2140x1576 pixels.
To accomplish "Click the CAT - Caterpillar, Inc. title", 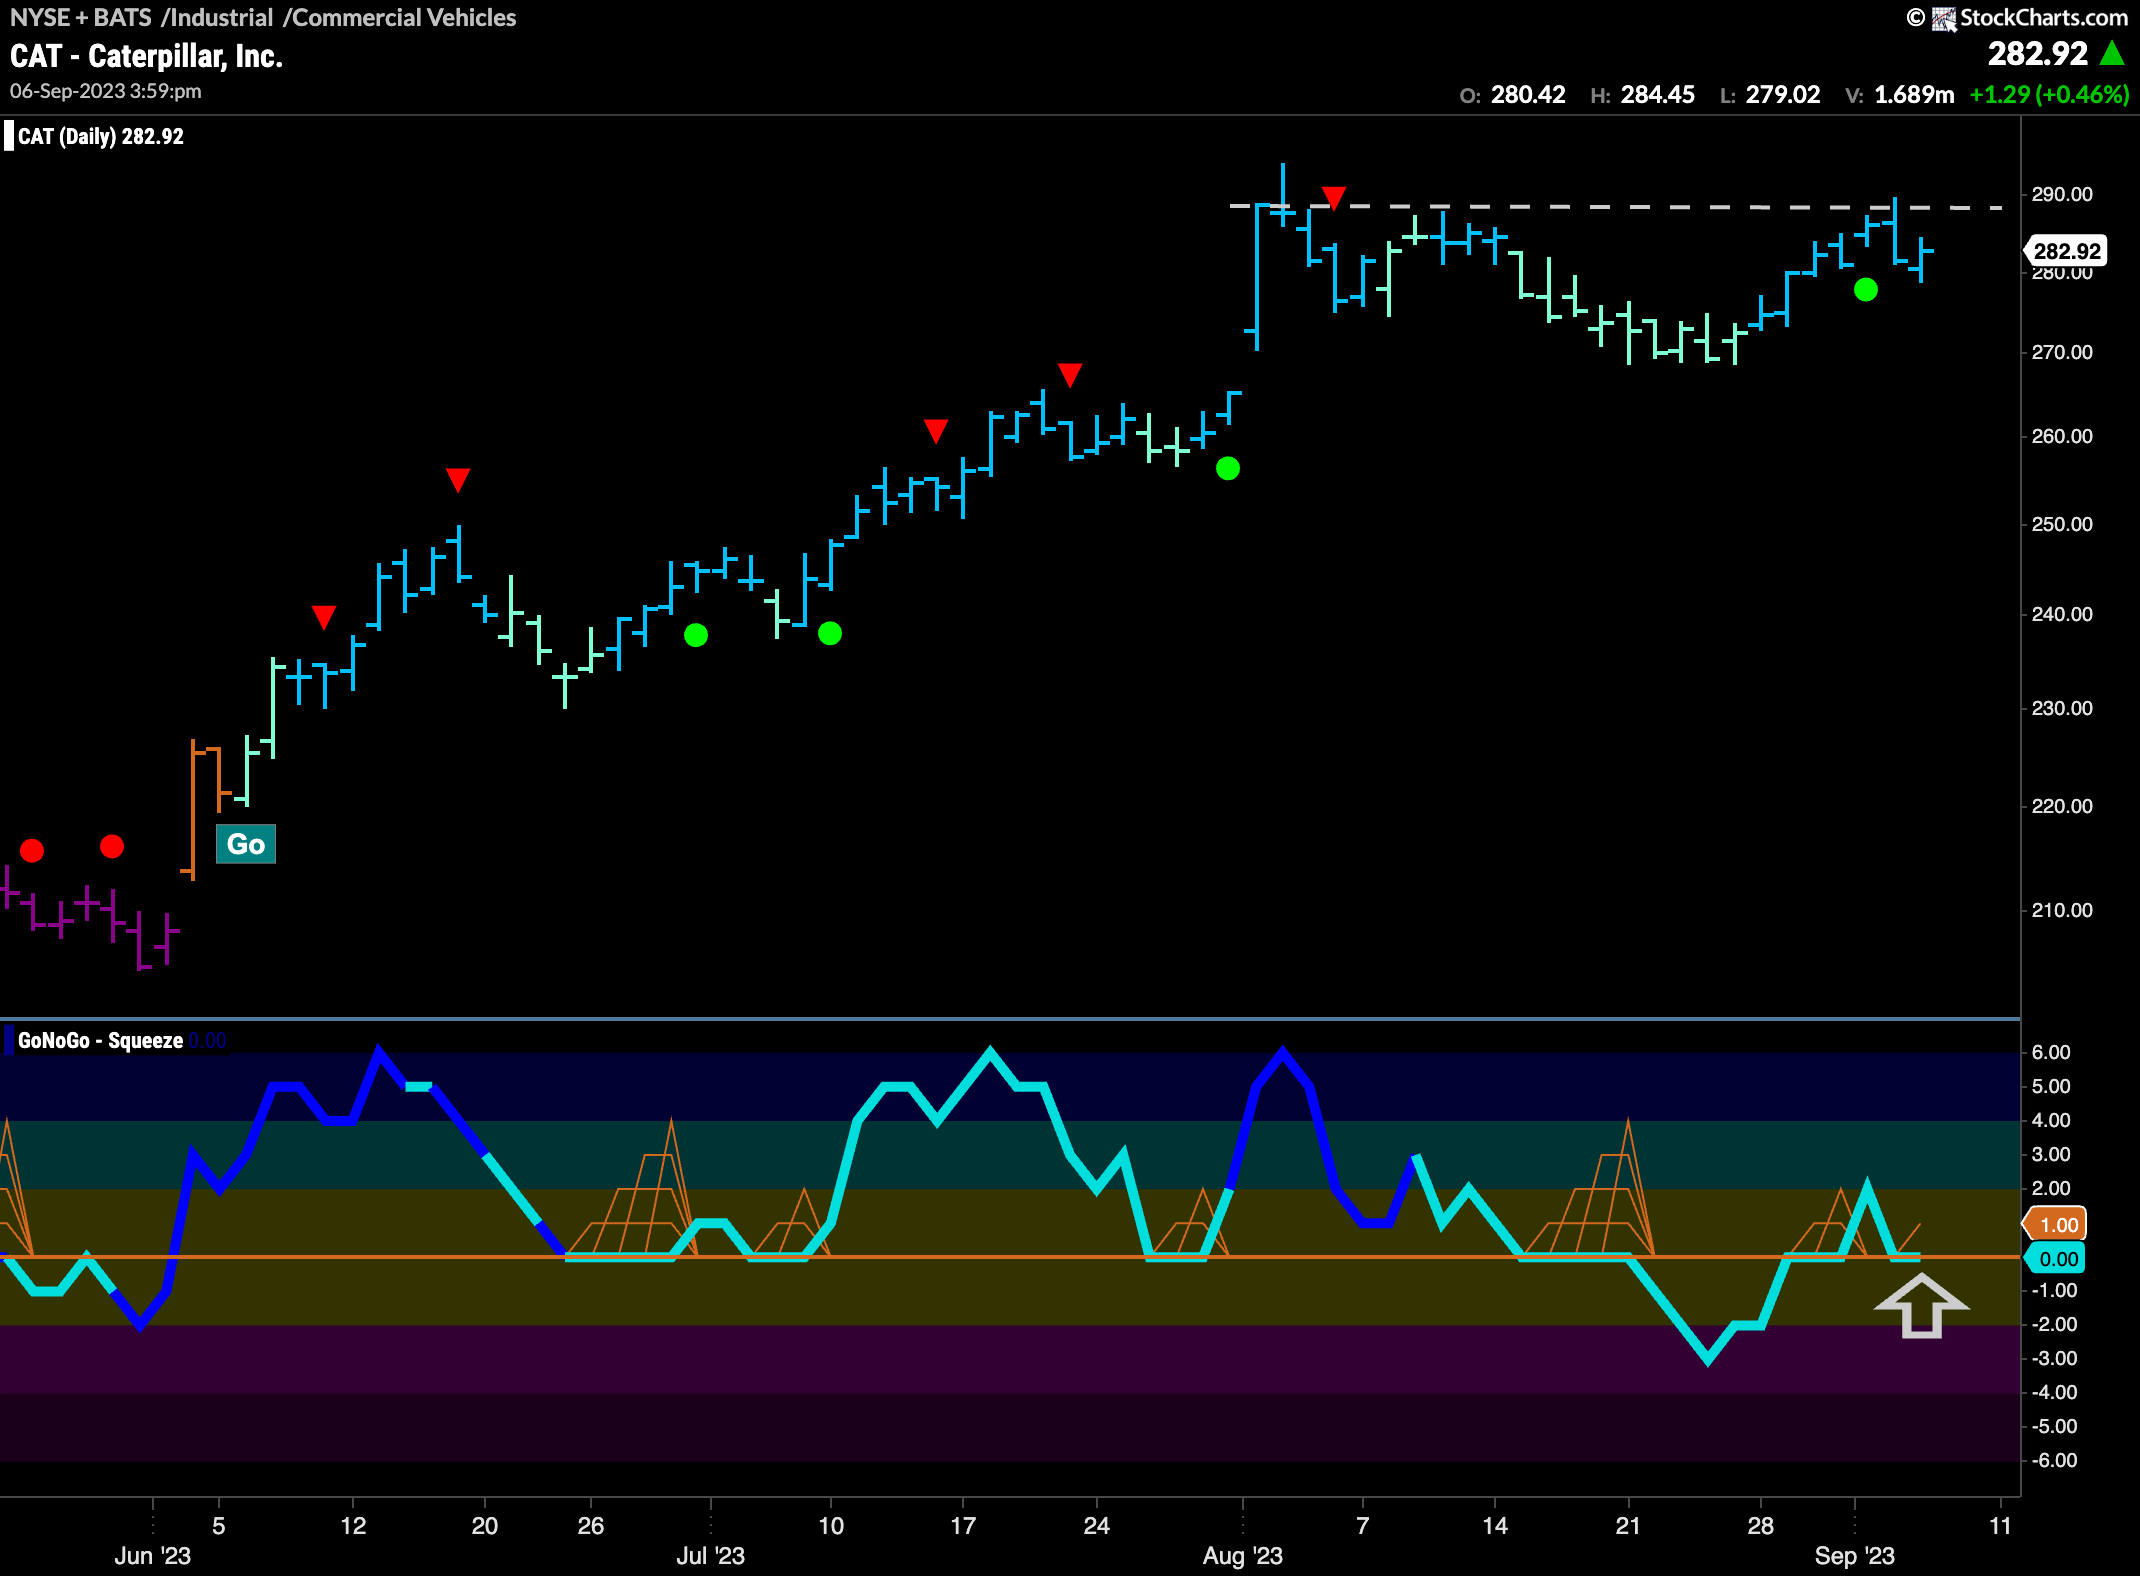I will 147,56.
